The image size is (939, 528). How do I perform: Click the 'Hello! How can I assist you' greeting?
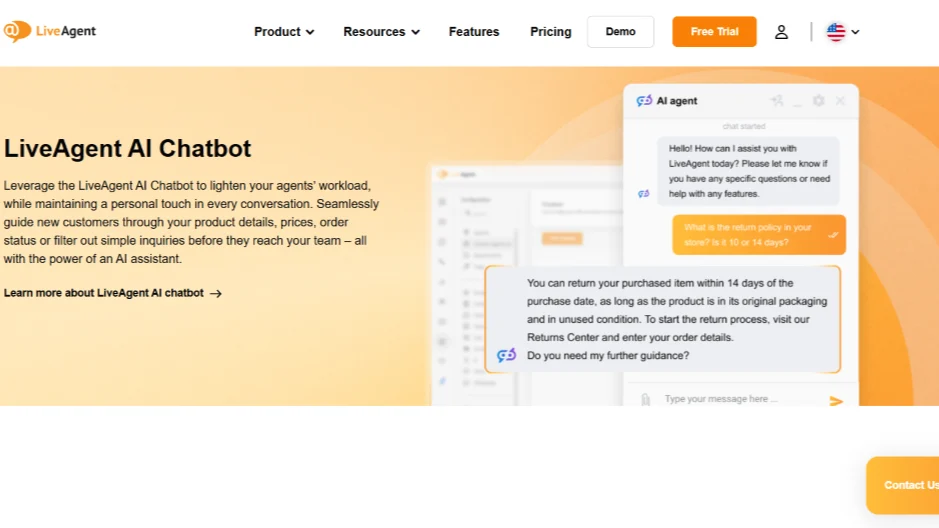coord(749,171)
